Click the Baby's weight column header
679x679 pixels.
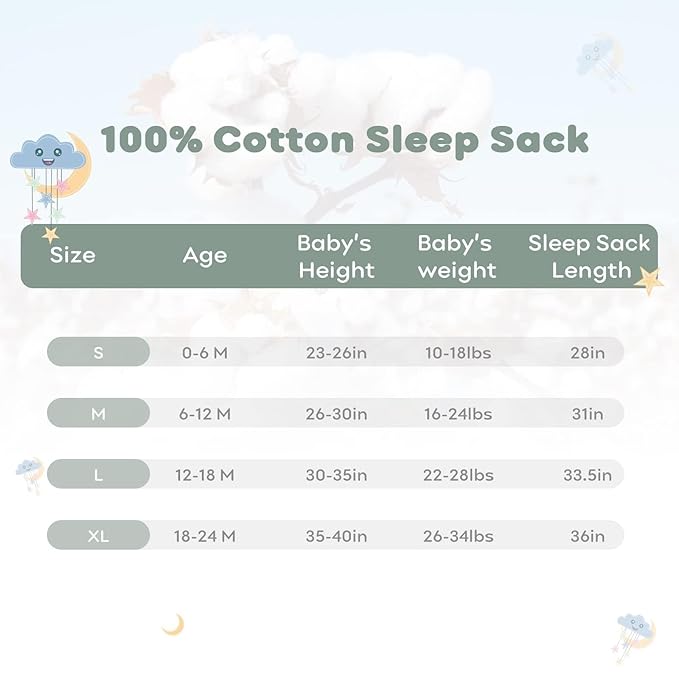click(x=456, y=256)
